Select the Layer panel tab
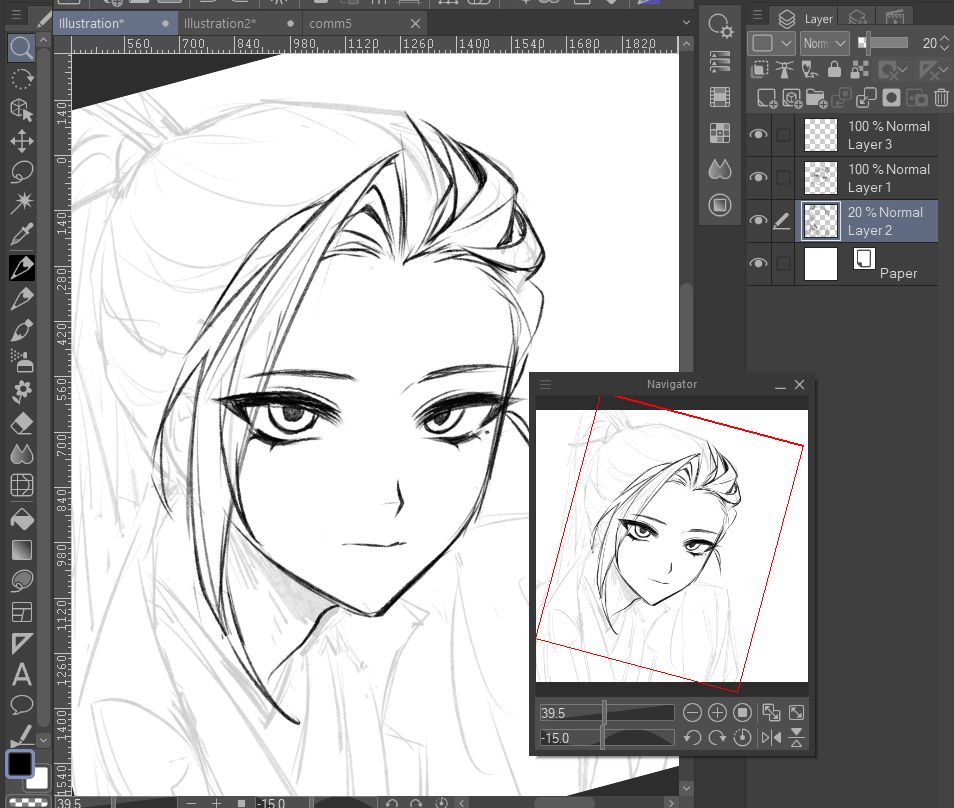954x808 pixels. [804, 19]
